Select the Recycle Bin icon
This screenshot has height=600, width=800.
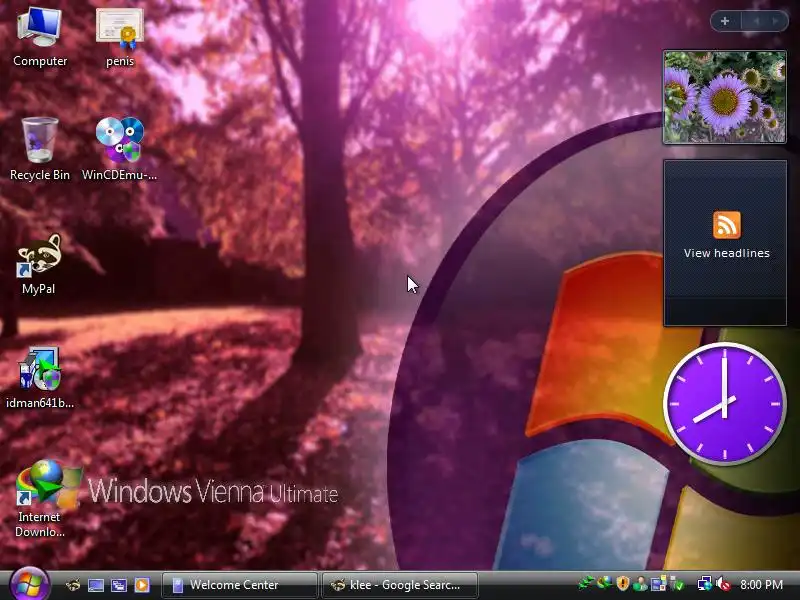click(40, 149)
